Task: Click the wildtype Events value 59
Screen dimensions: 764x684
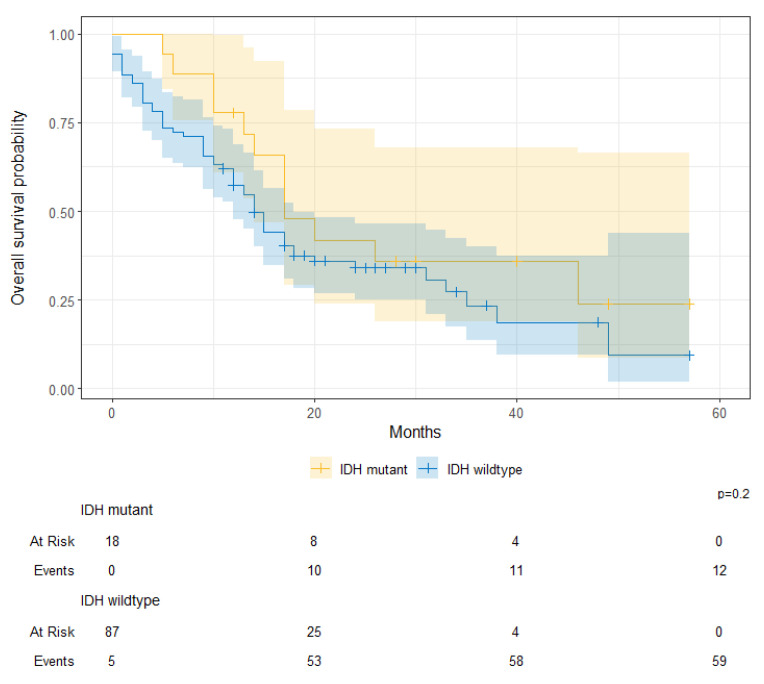Action: 719,661
